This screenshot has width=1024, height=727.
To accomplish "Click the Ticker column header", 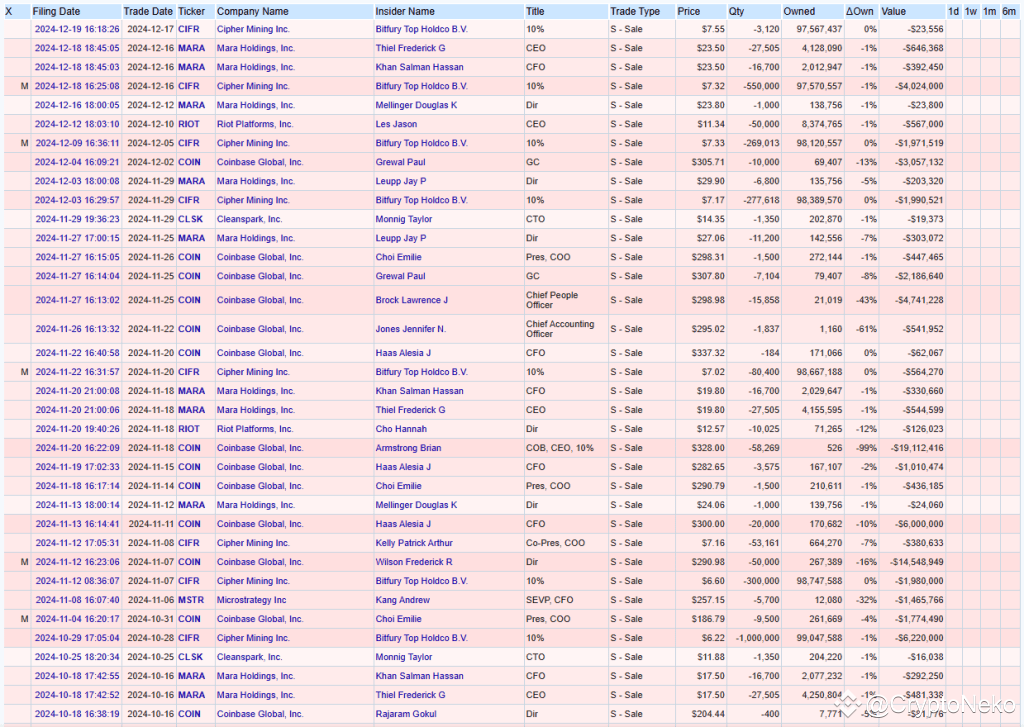I will 191,11.
